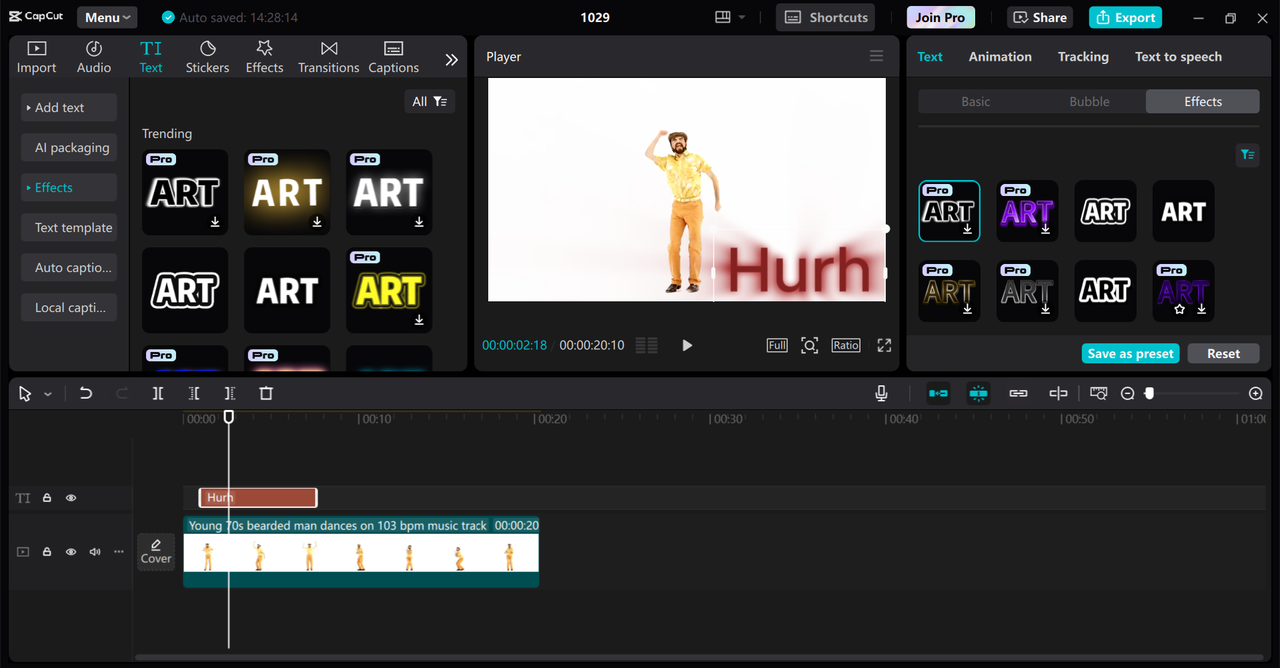Viewport: 1280px width, 668px height.
Task: Open the Import media tab
Action: point(36,57)
